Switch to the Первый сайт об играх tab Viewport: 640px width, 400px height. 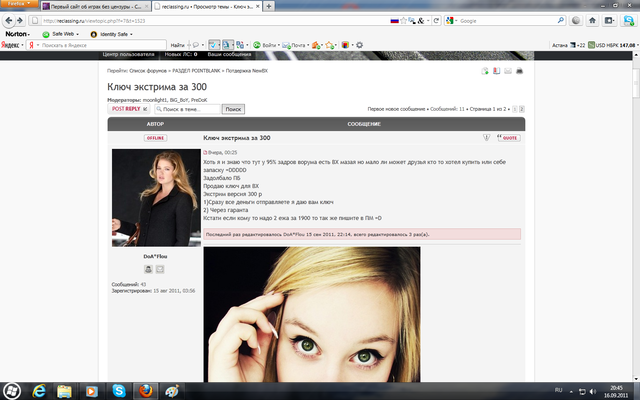pyautogui.click(x=96, y=7)
